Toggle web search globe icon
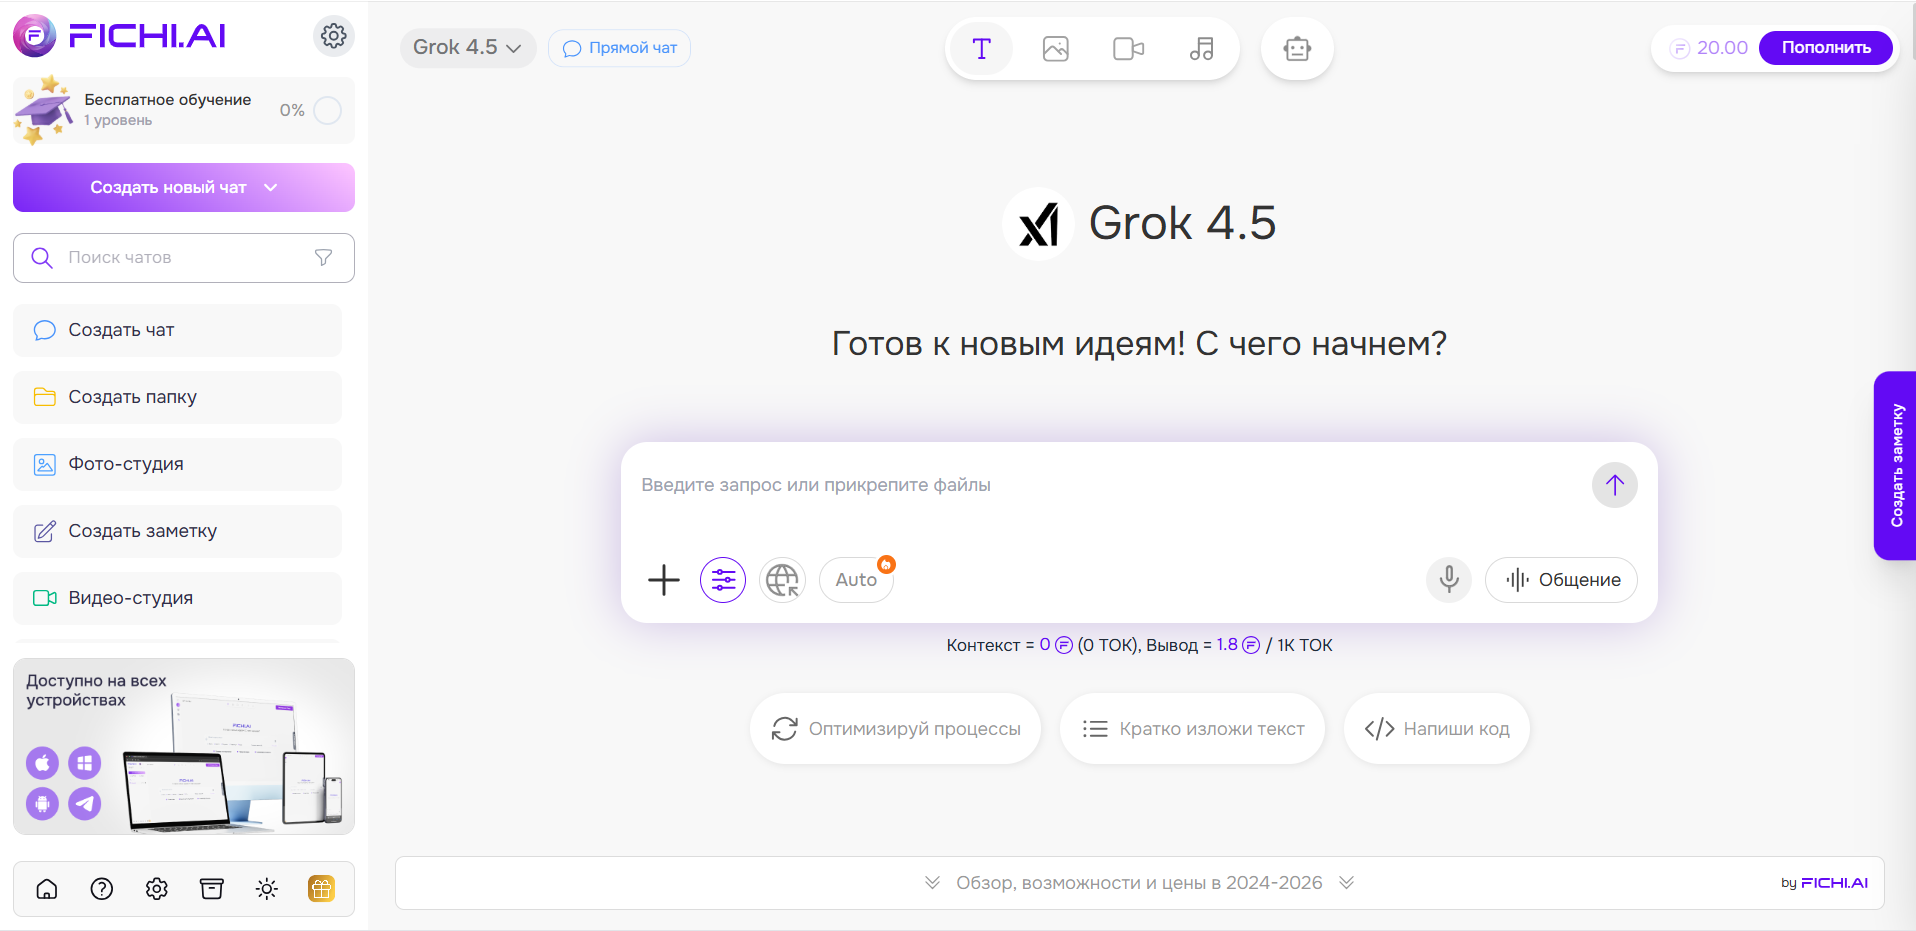The width and height of the screenshot is (1916, 931). pos(782,580)
